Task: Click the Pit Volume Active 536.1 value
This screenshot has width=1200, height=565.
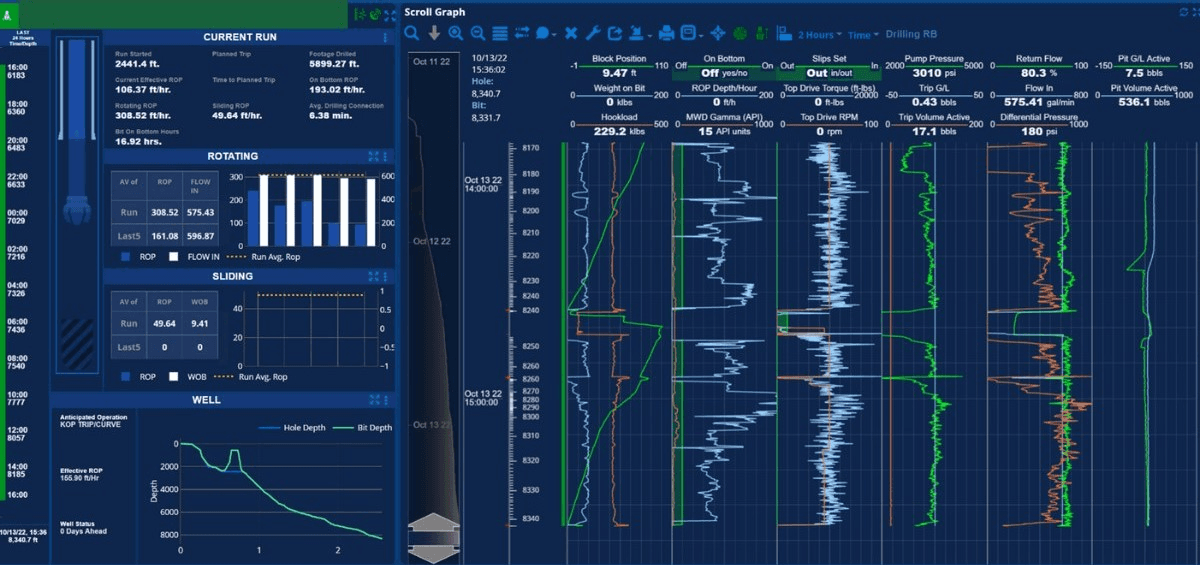Action: tap(1146, 102)
